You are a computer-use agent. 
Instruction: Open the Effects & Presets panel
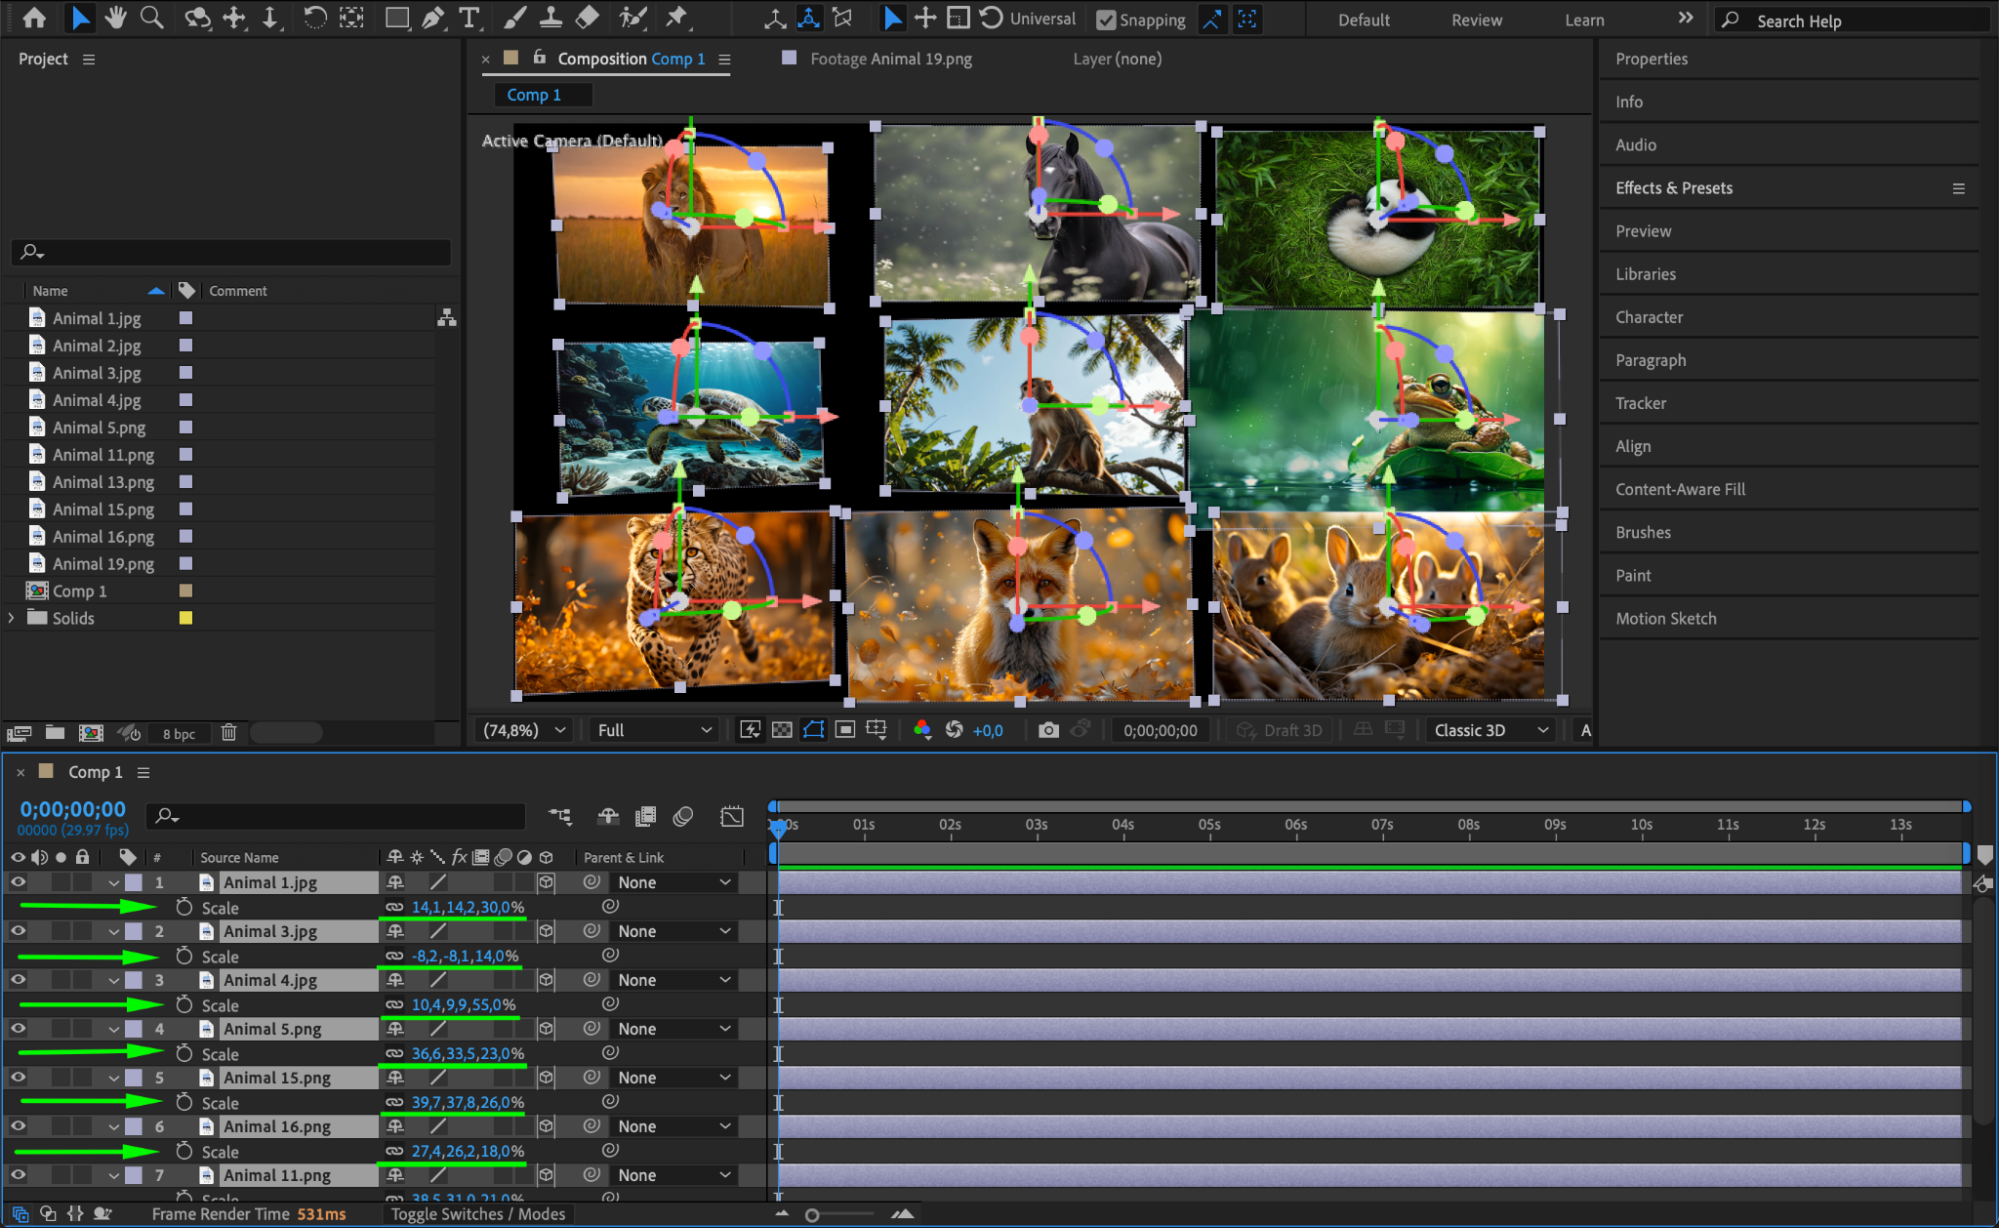pos(1674,188)
